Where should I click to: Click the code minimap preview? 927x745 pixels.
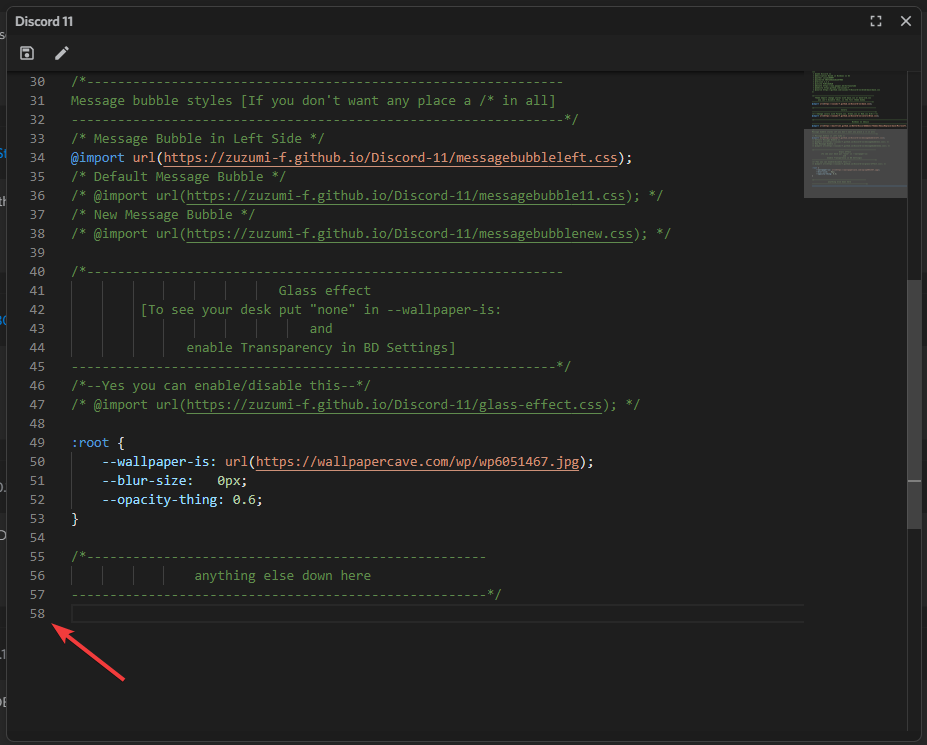[x=855, y=134]
